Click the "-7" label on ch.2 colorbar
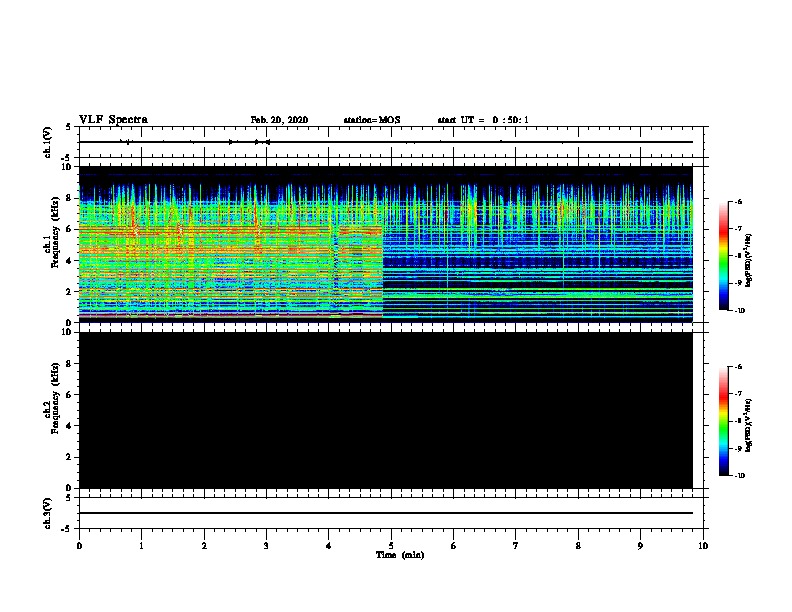792x612 pixels. (x=737, y=393)
